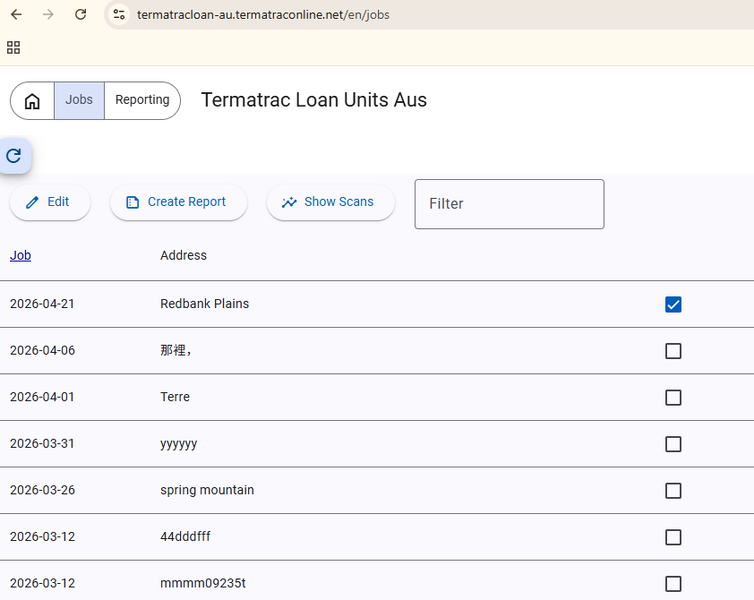Focus the Filter input field
Screen dimensions: 754x600
click(509, 204)
